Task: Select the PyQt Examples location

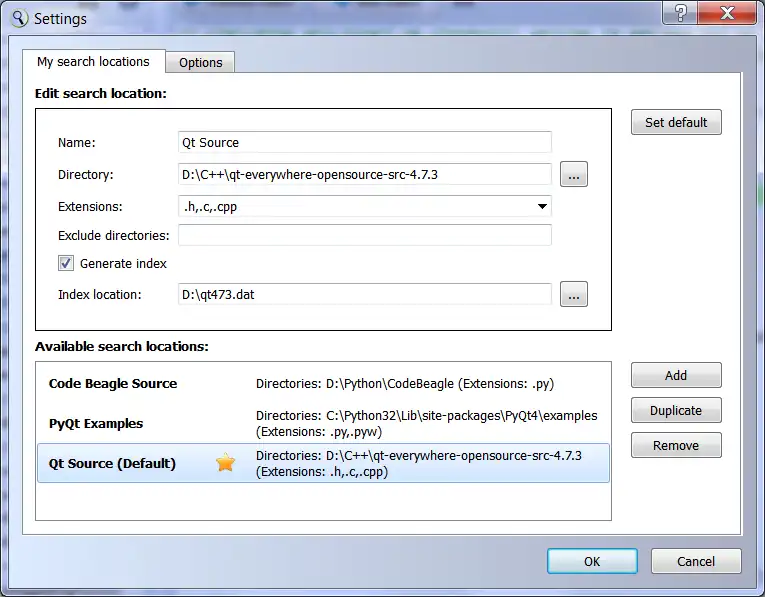Action: (x=323, y=423)
